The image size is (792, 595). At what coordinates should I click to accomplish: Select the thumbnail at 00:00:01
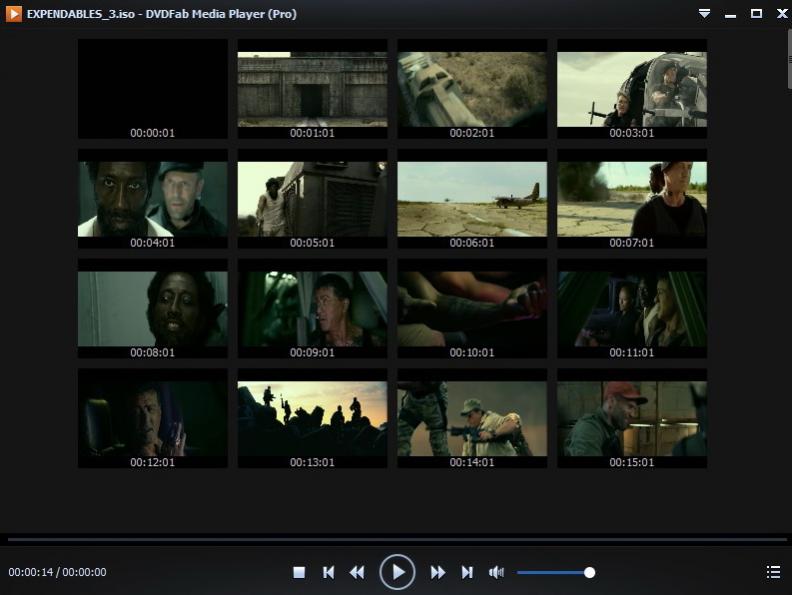[153, 89]
